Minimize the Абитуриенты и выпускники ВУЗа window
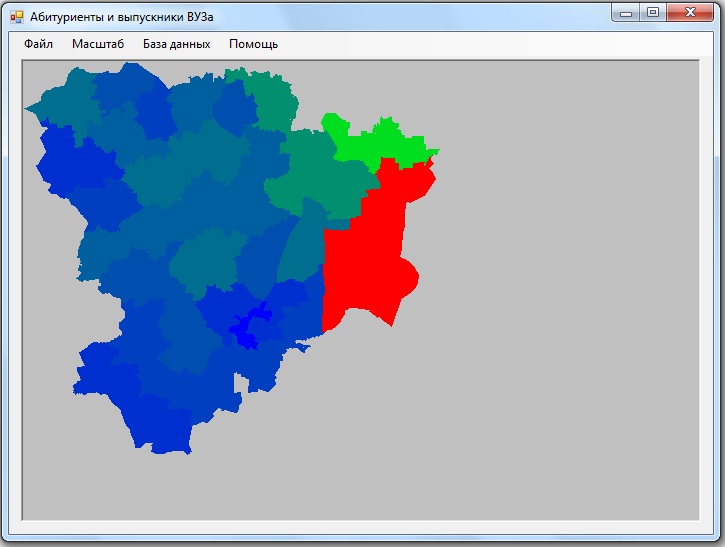 pos(626,12)
